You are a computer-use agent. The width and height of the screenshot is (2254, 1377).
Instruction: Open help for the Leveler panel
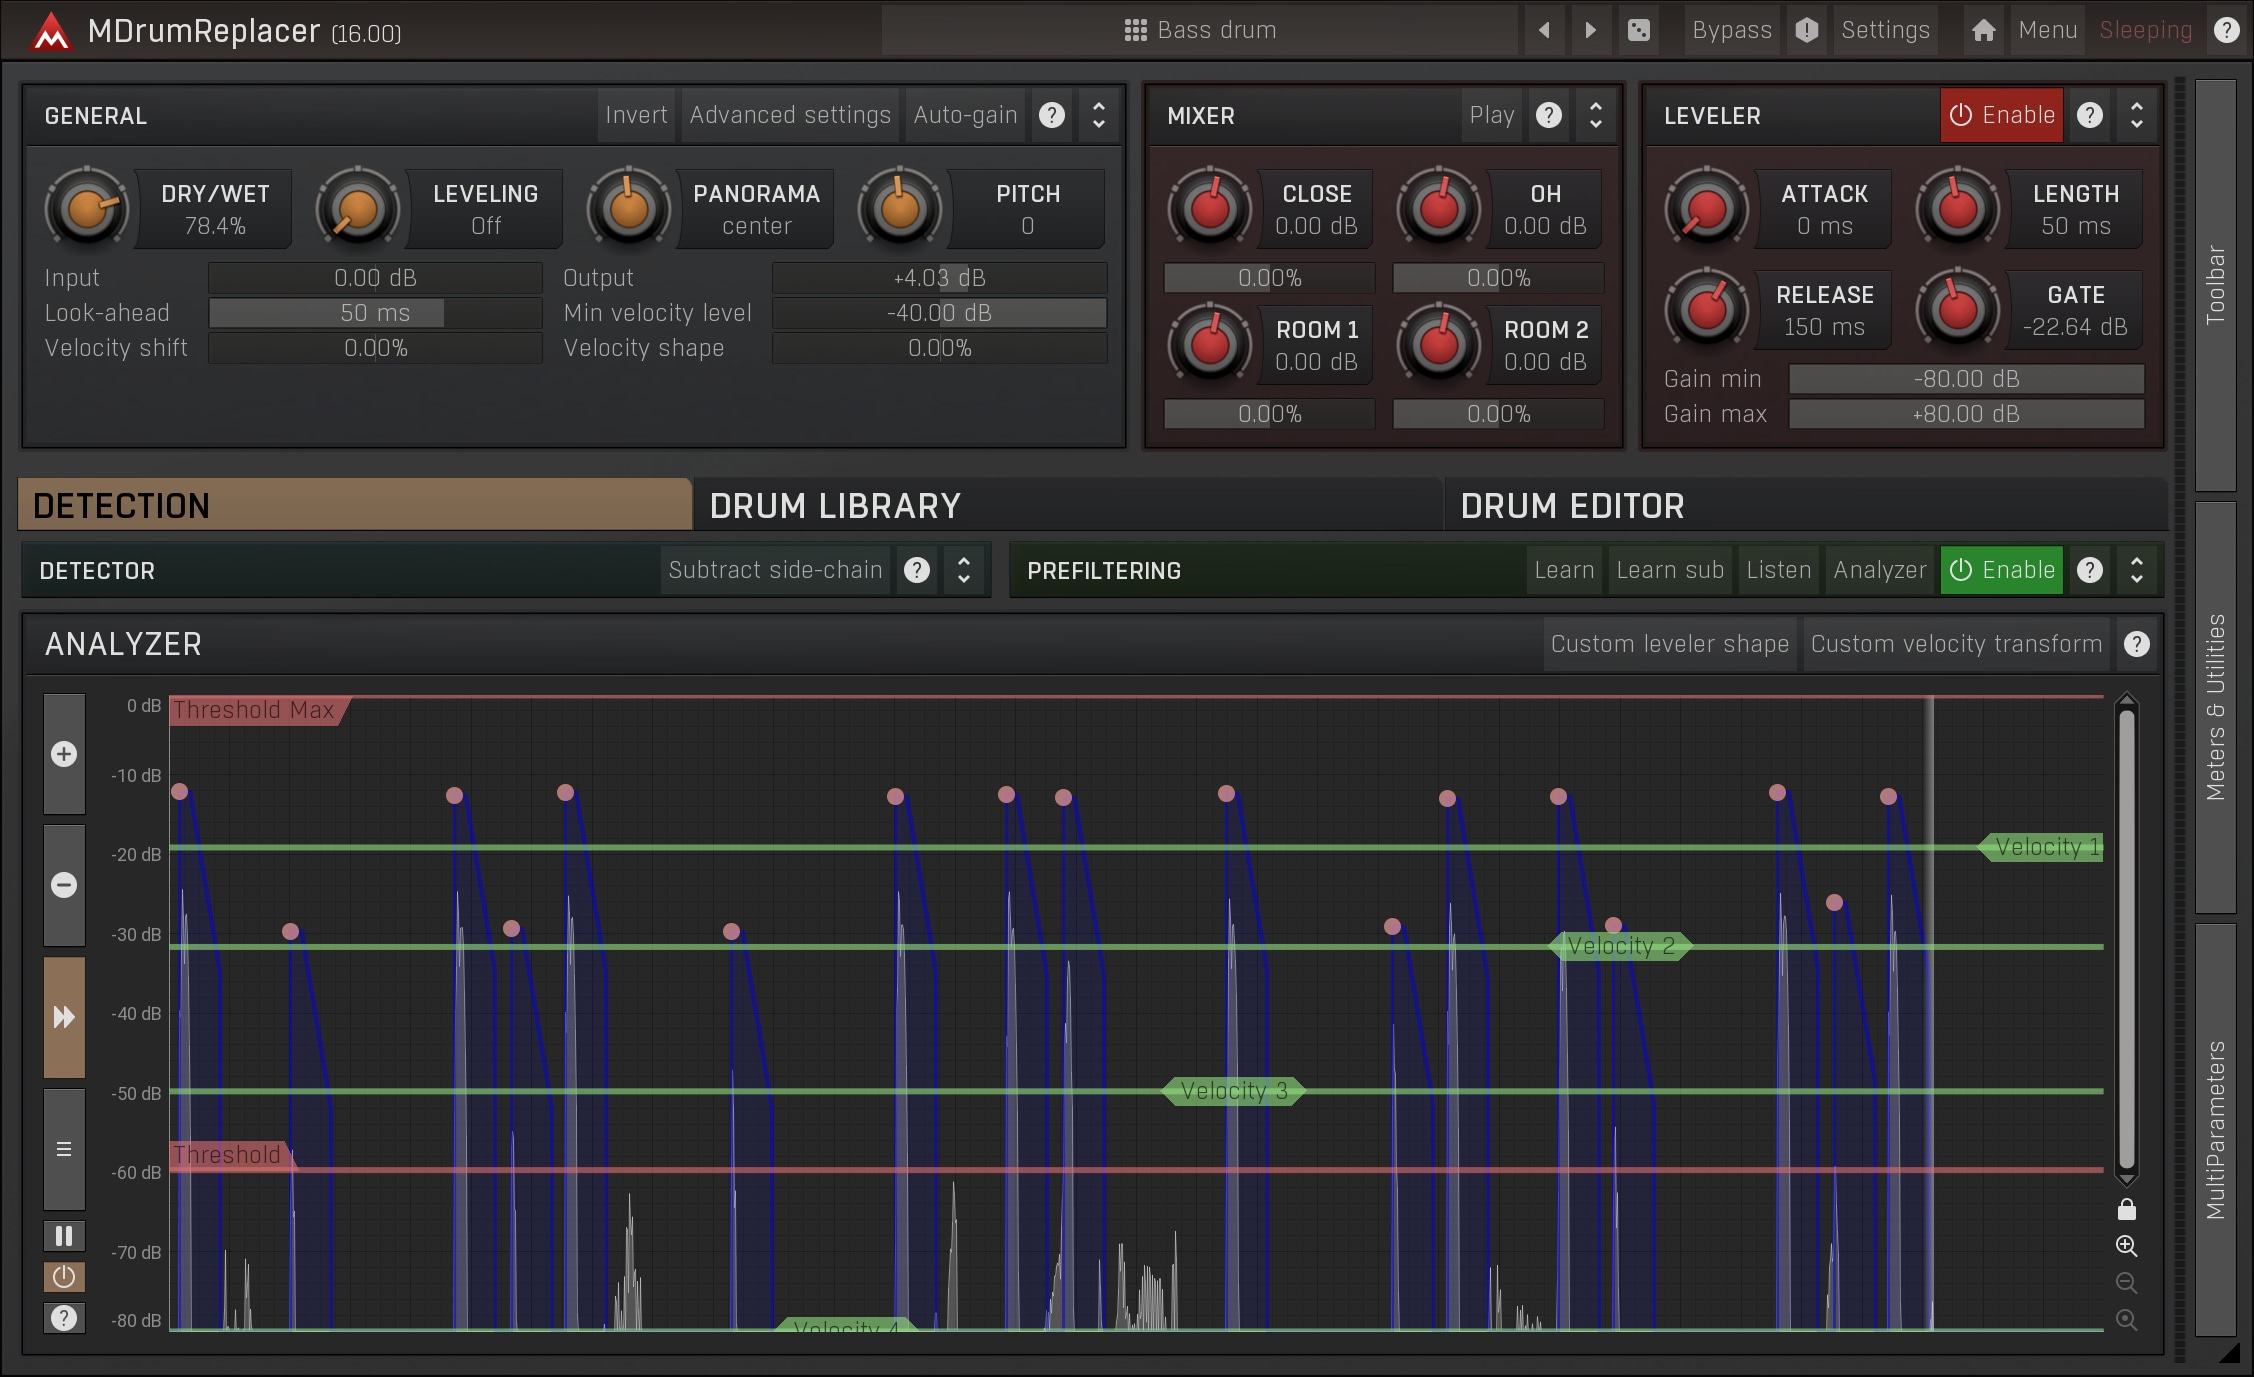pyautogui.click(x=2089, y=115)
